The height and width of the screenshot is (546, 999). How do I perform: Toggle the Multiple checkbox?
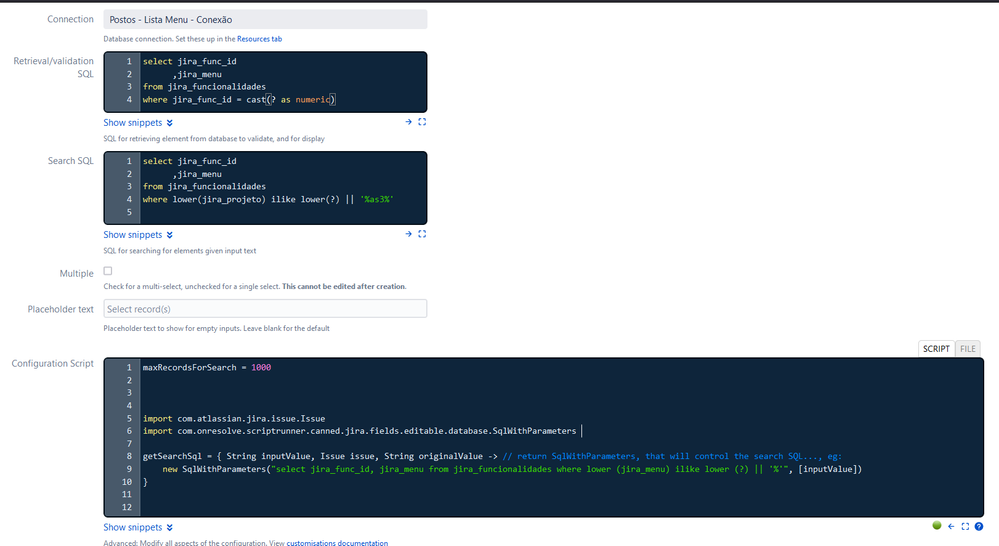tap(108, 271)
